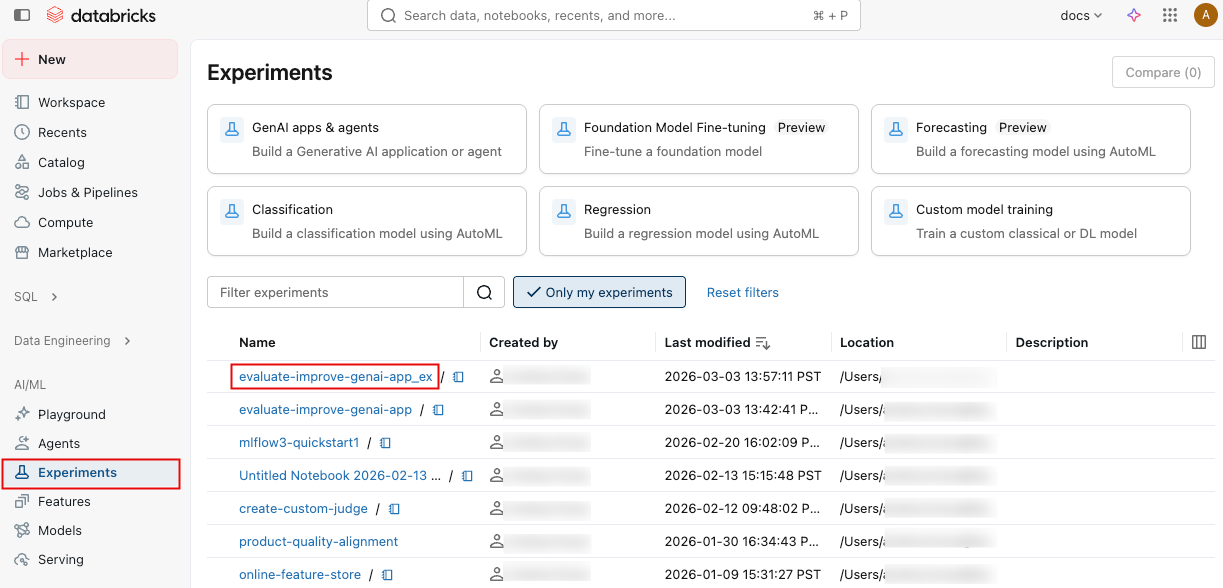This screenshot has width=1223, height=588.
Task: Click the Reset filters link
Action: point(742,293)
